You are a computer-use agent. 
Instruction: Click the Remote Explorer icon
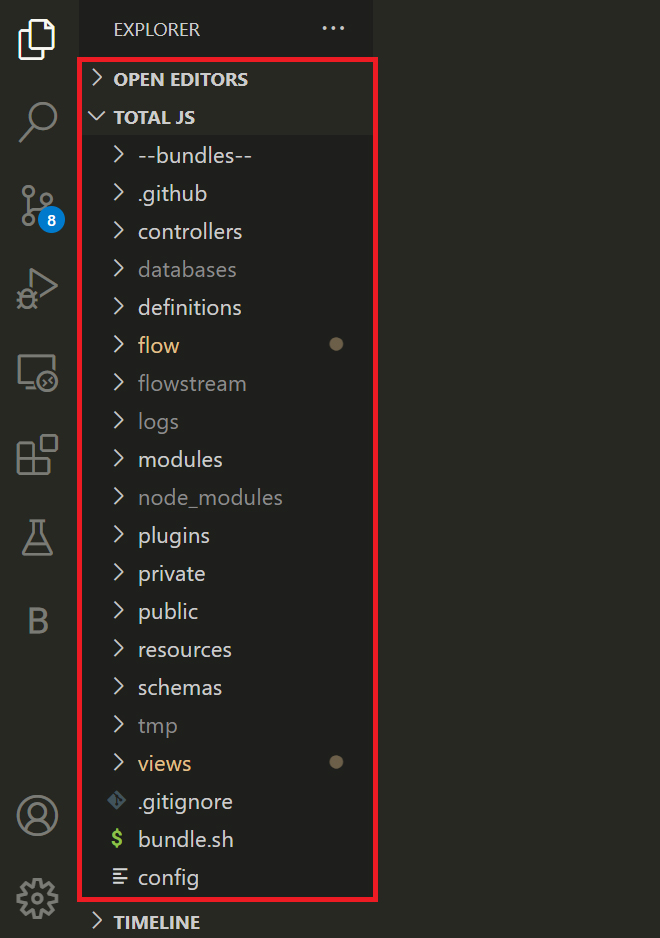(38, 372)
